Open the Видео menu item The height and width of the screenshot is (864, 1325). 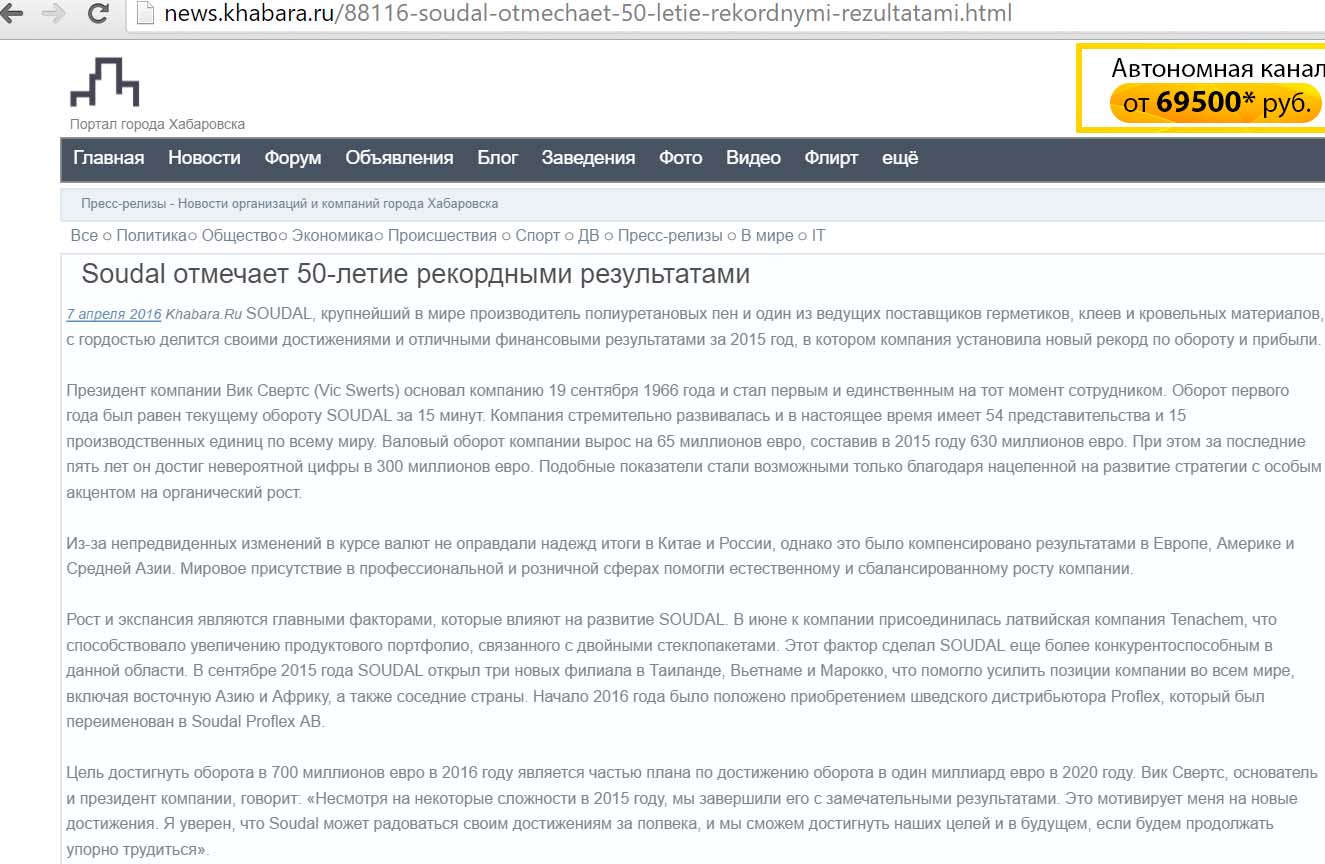[753, 158]
